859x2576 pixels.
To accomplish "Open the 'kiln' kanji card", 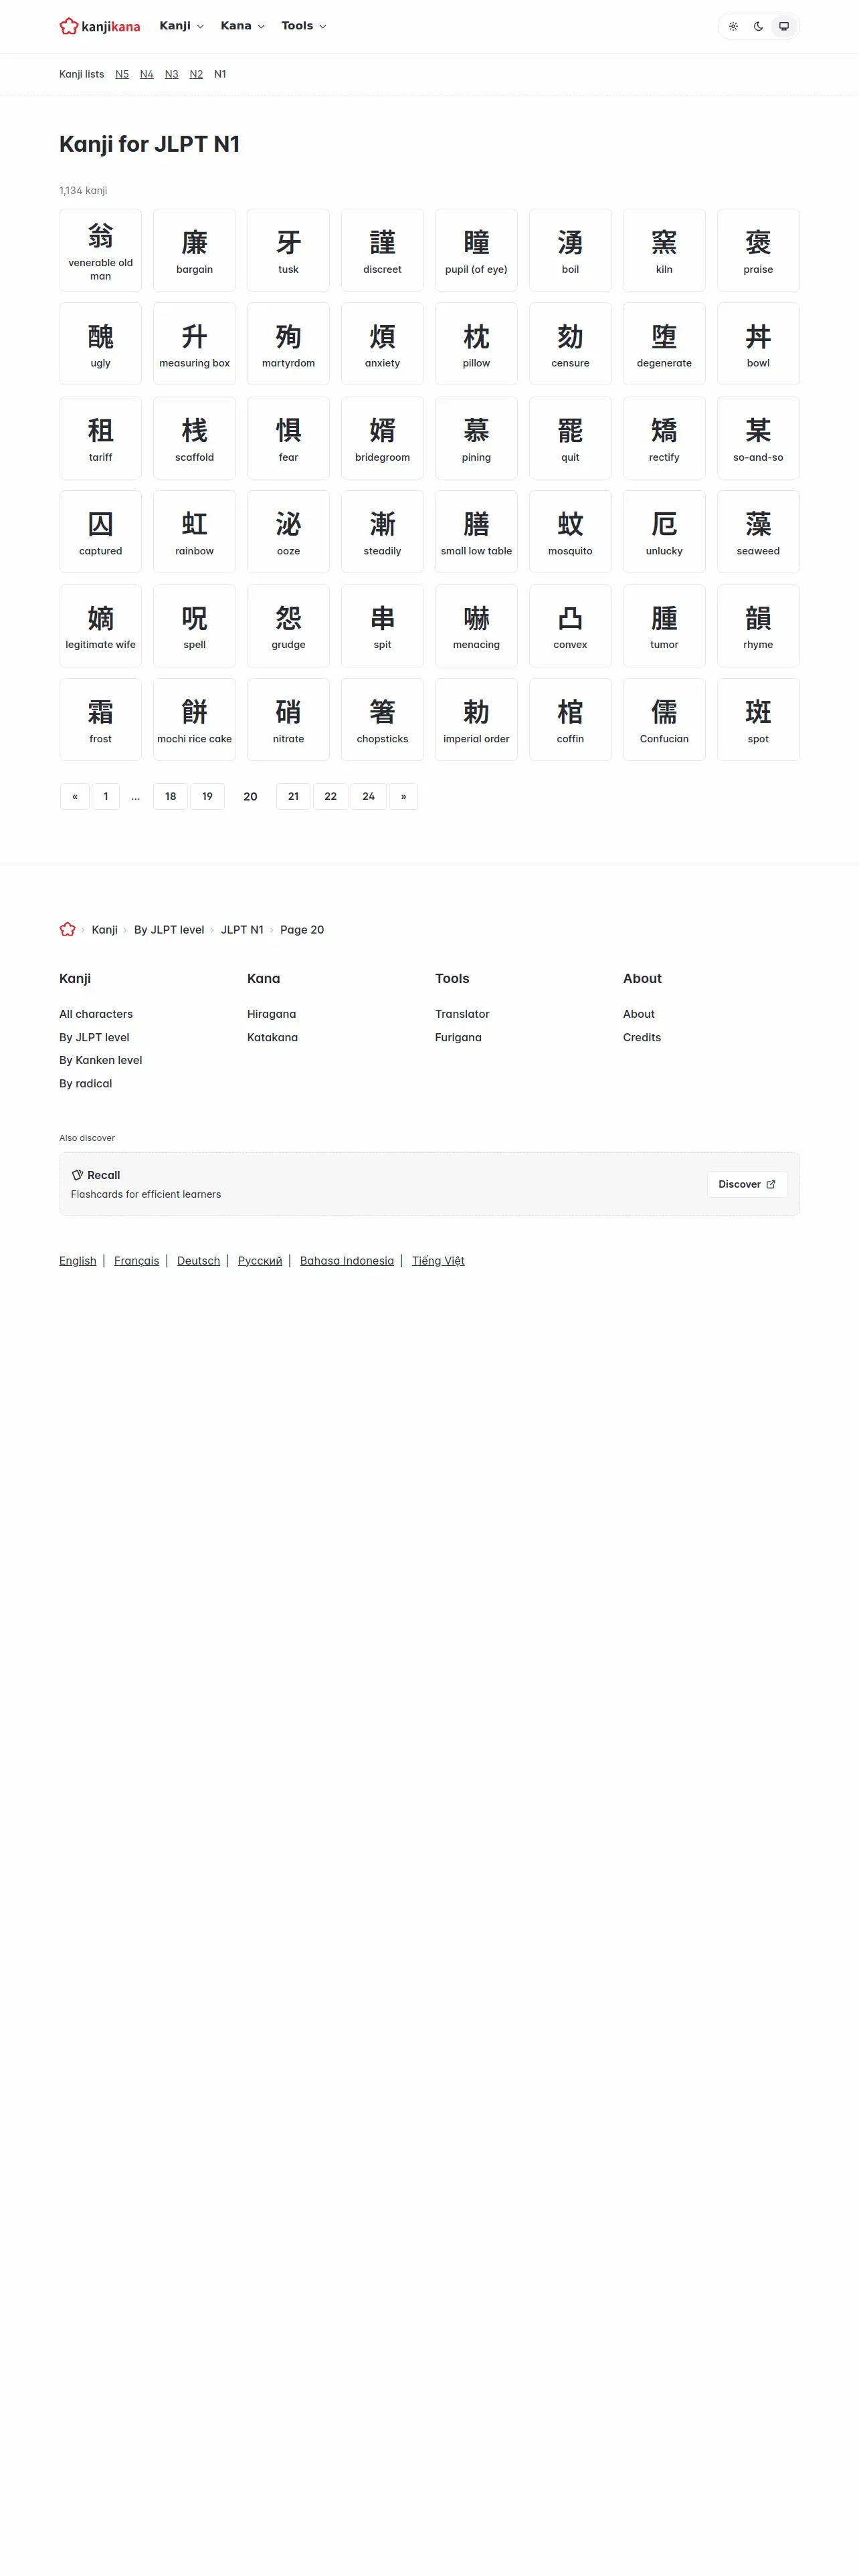I will [664, 250].
